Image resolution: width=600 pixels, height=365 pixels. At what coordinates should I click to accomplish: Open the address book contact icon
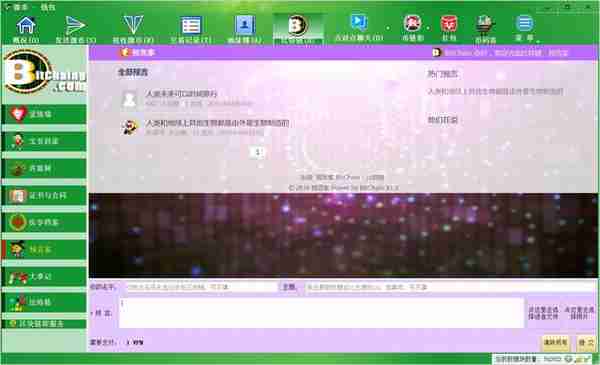click(245, 29)
